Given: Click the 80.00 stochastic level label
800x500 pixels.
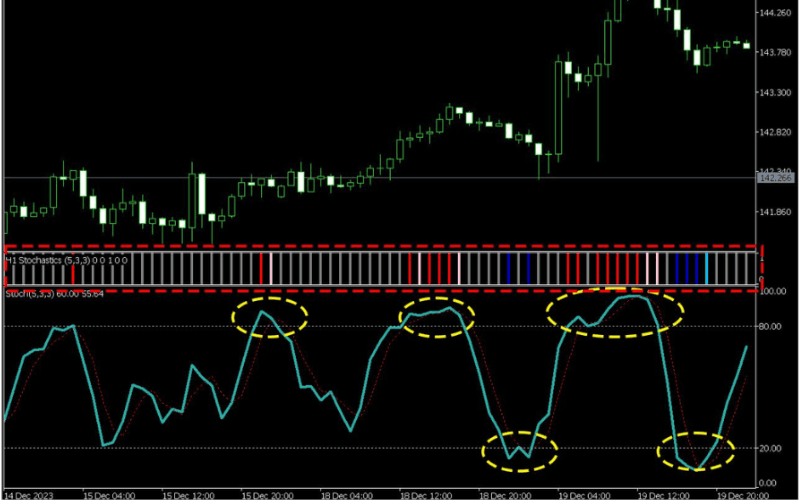Looking at the screenshot, I should coord(771,326).
